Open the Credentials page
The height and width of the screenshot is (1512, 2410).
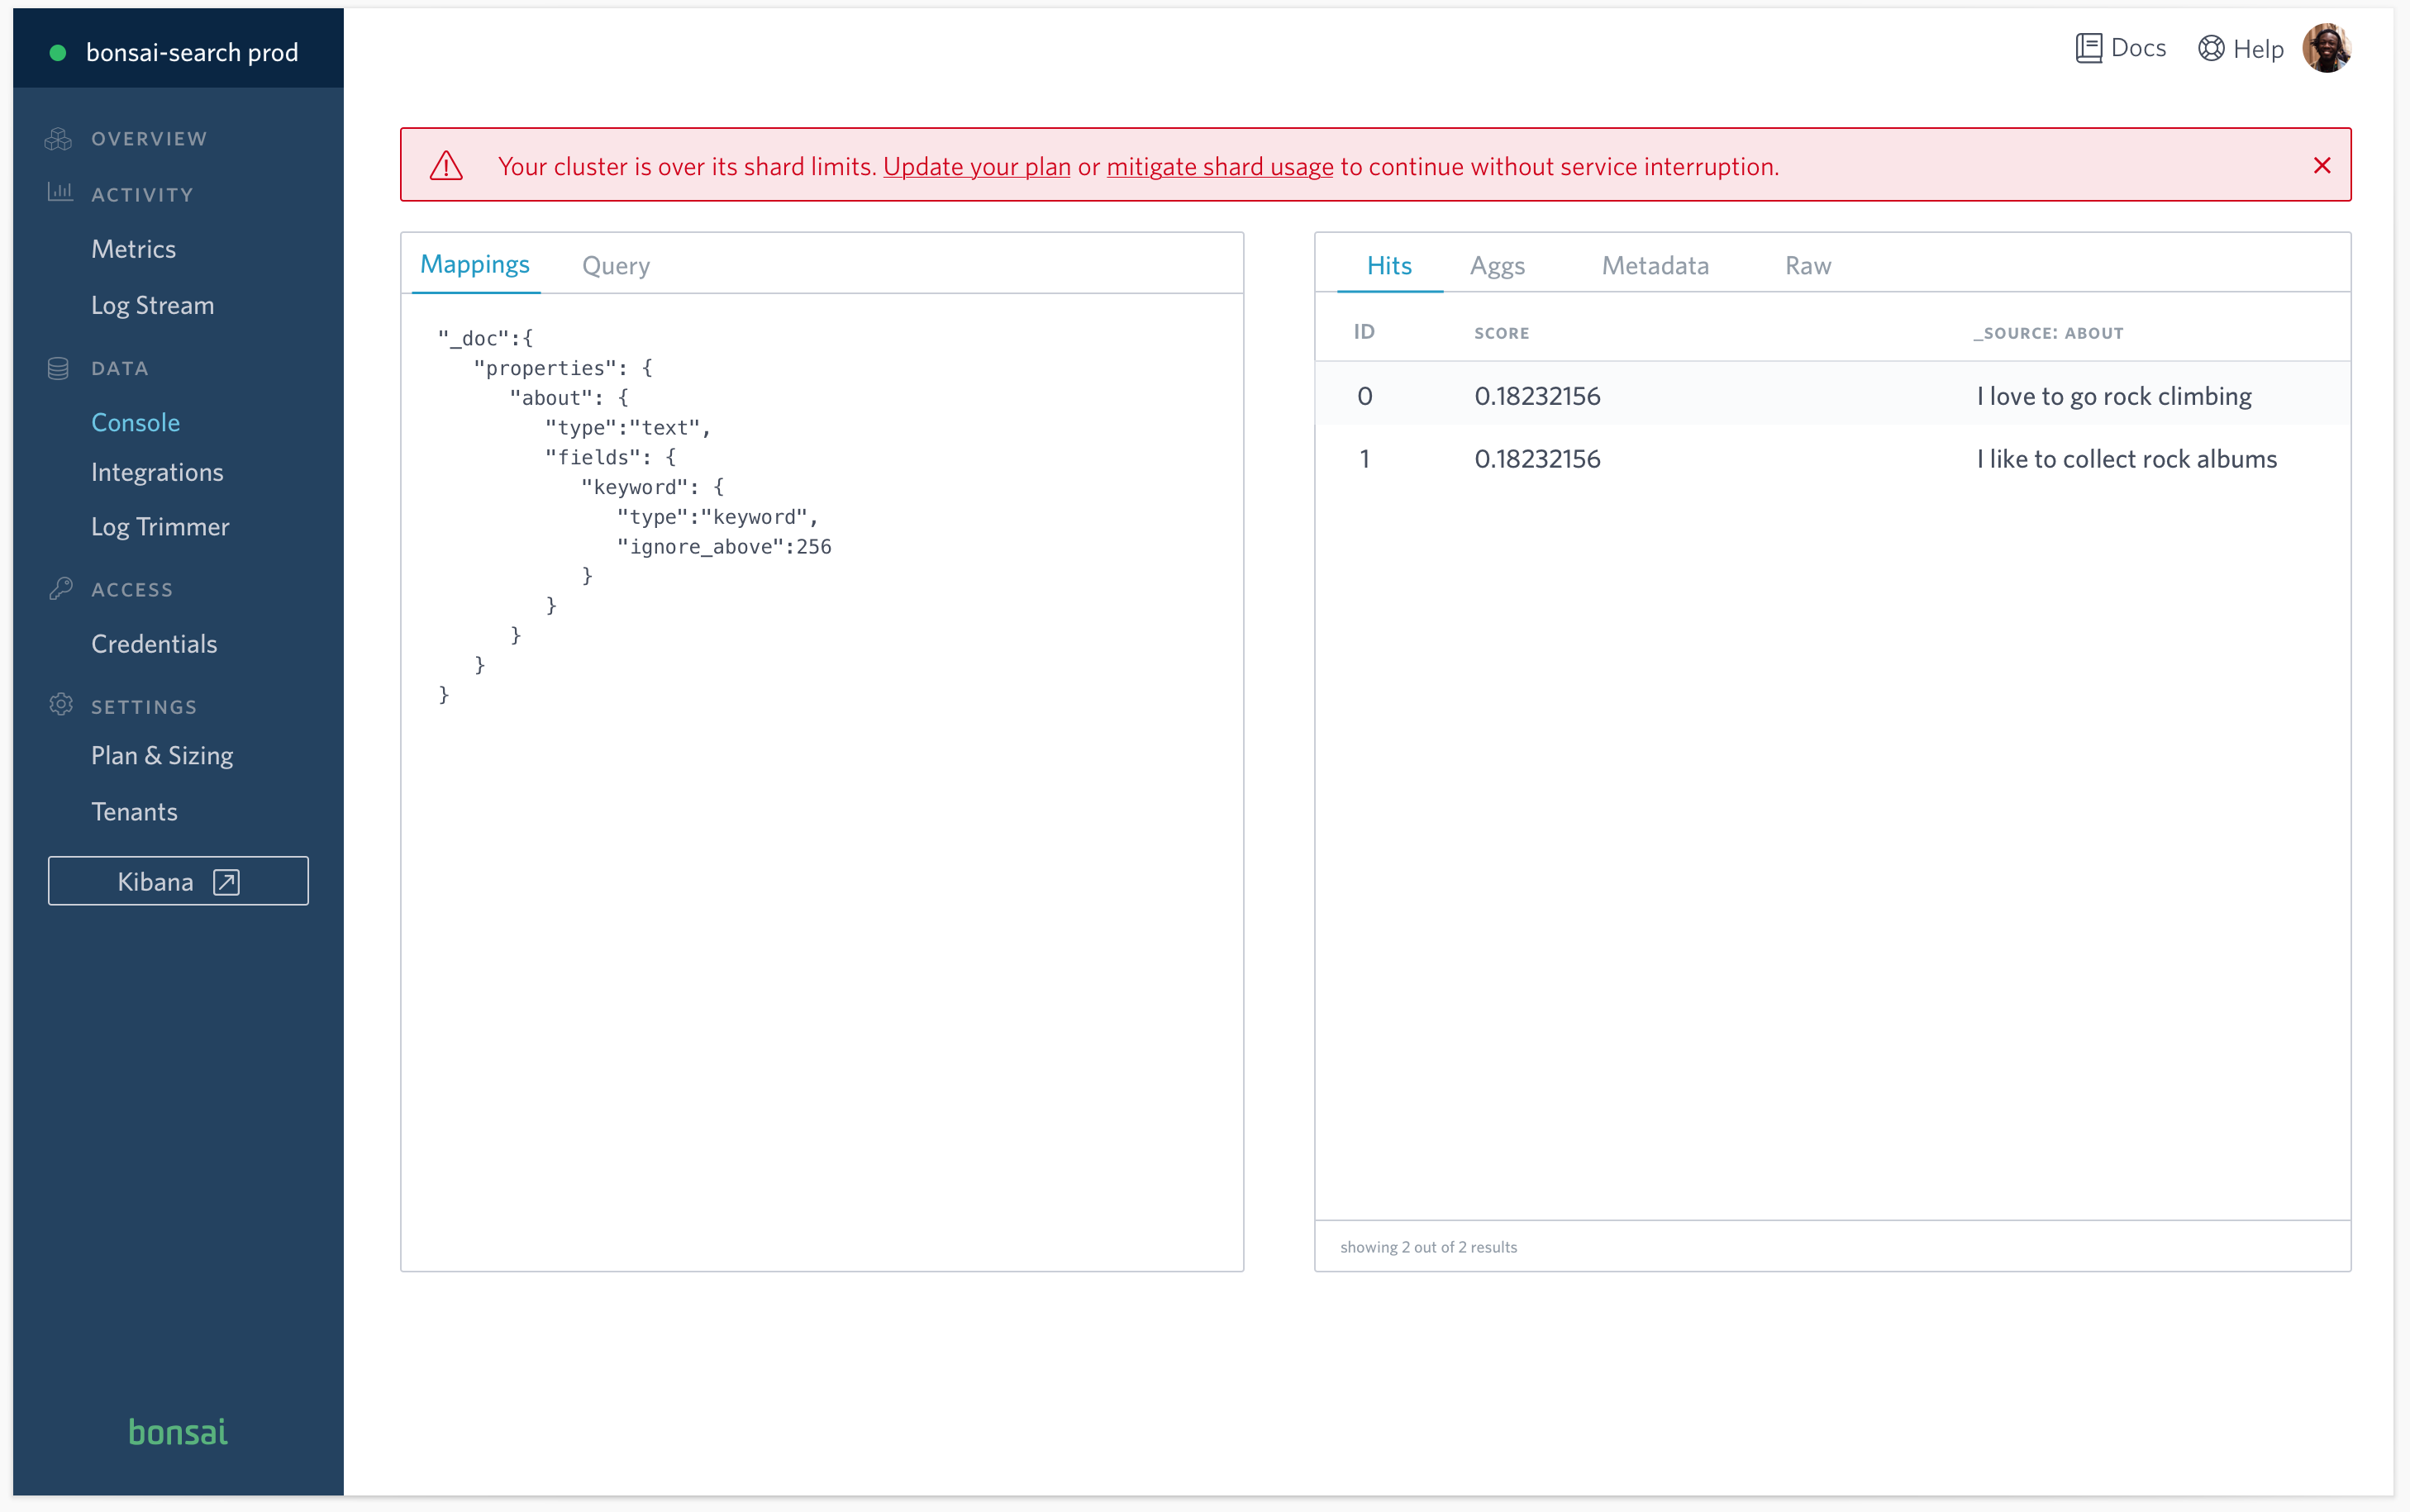(154, 644)
